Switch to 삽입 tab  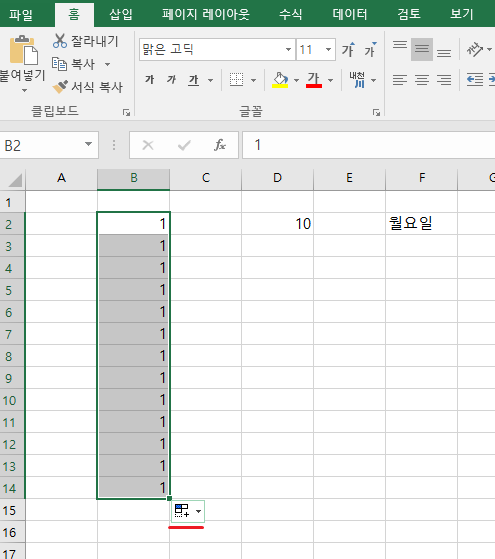pos(121,15)
